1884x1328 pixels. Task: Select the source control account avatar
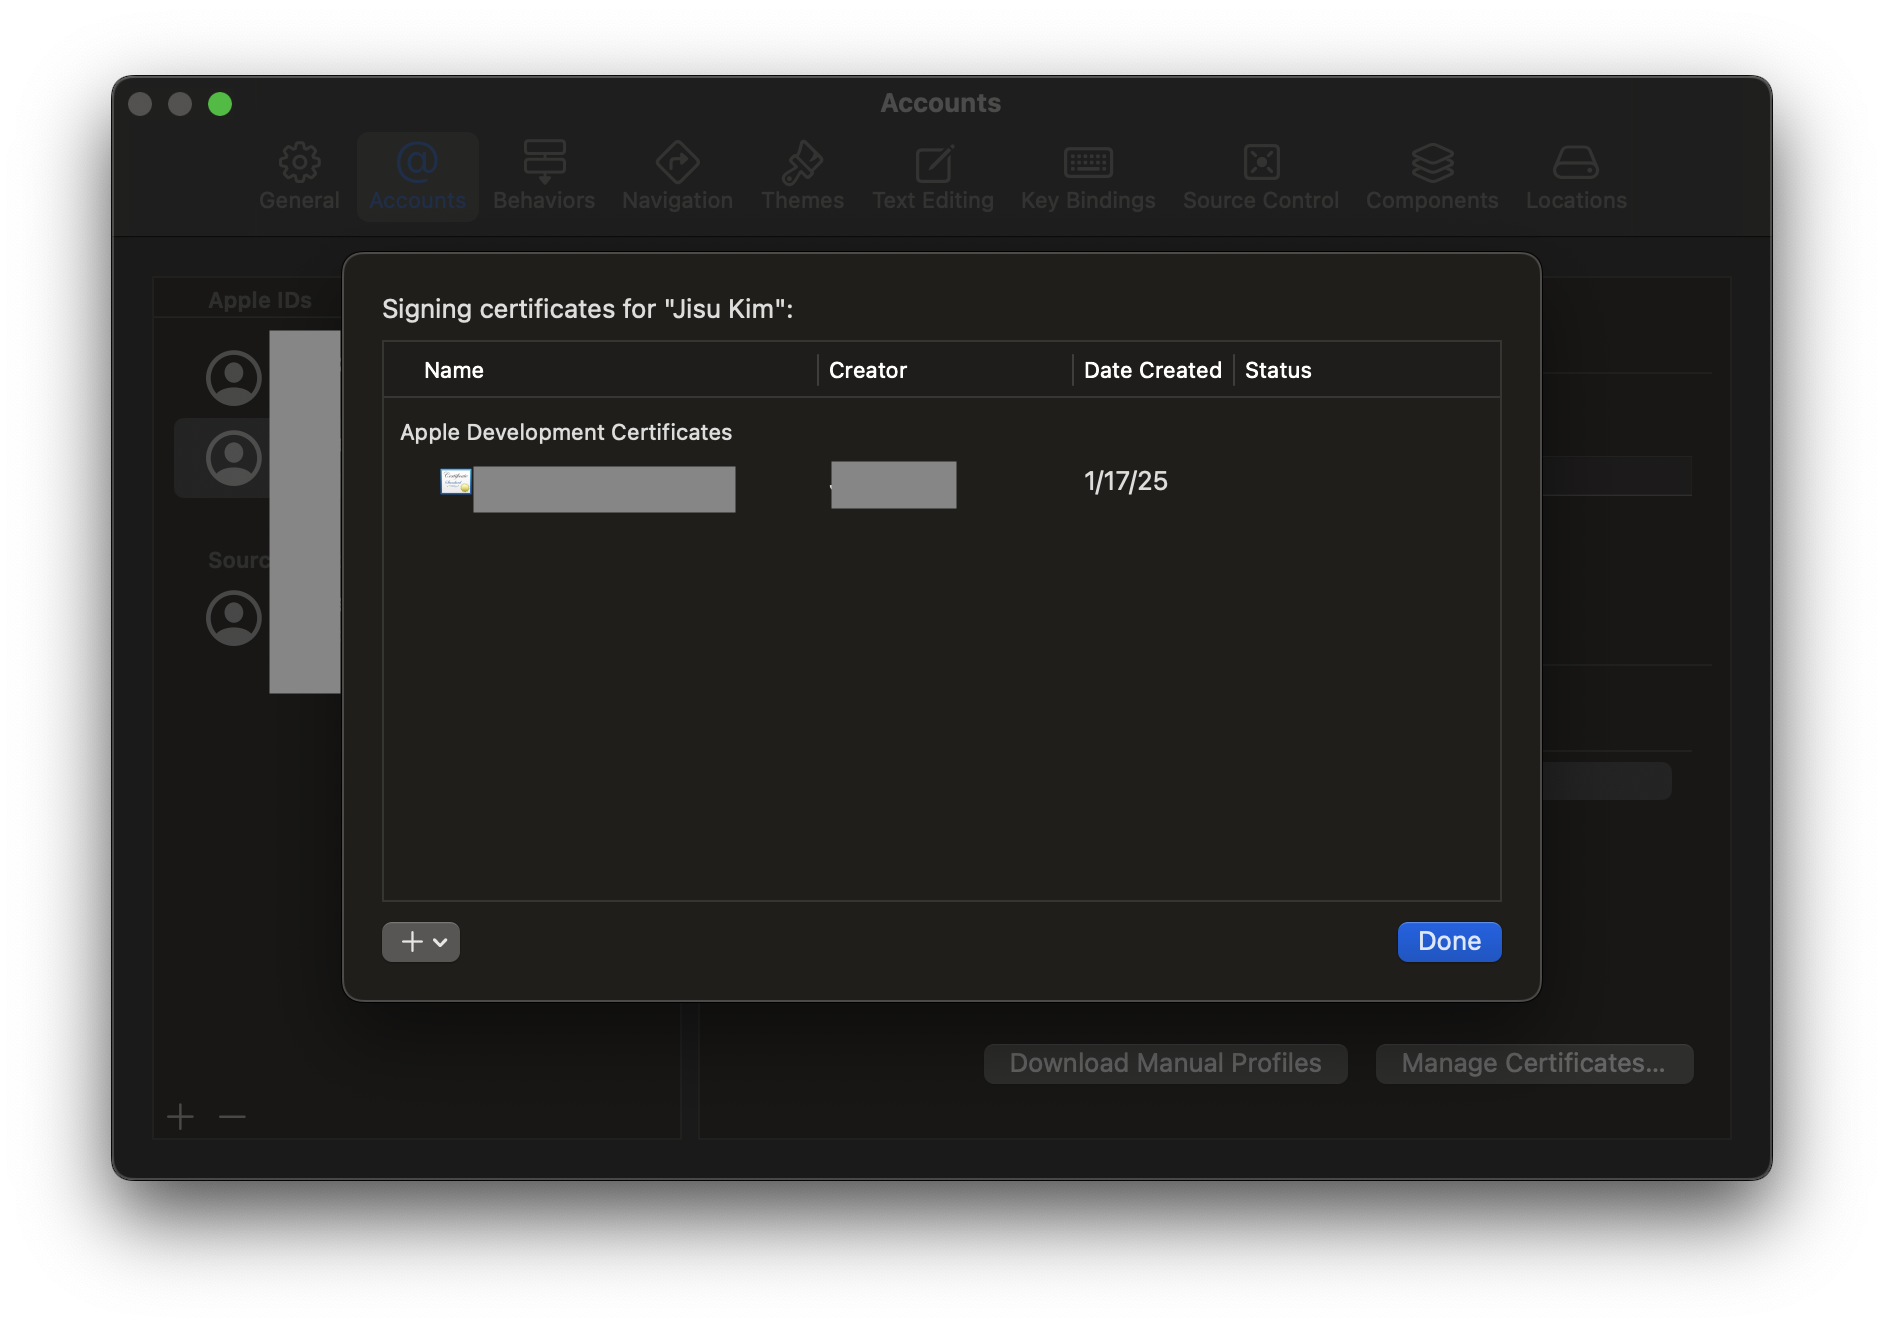234,618
